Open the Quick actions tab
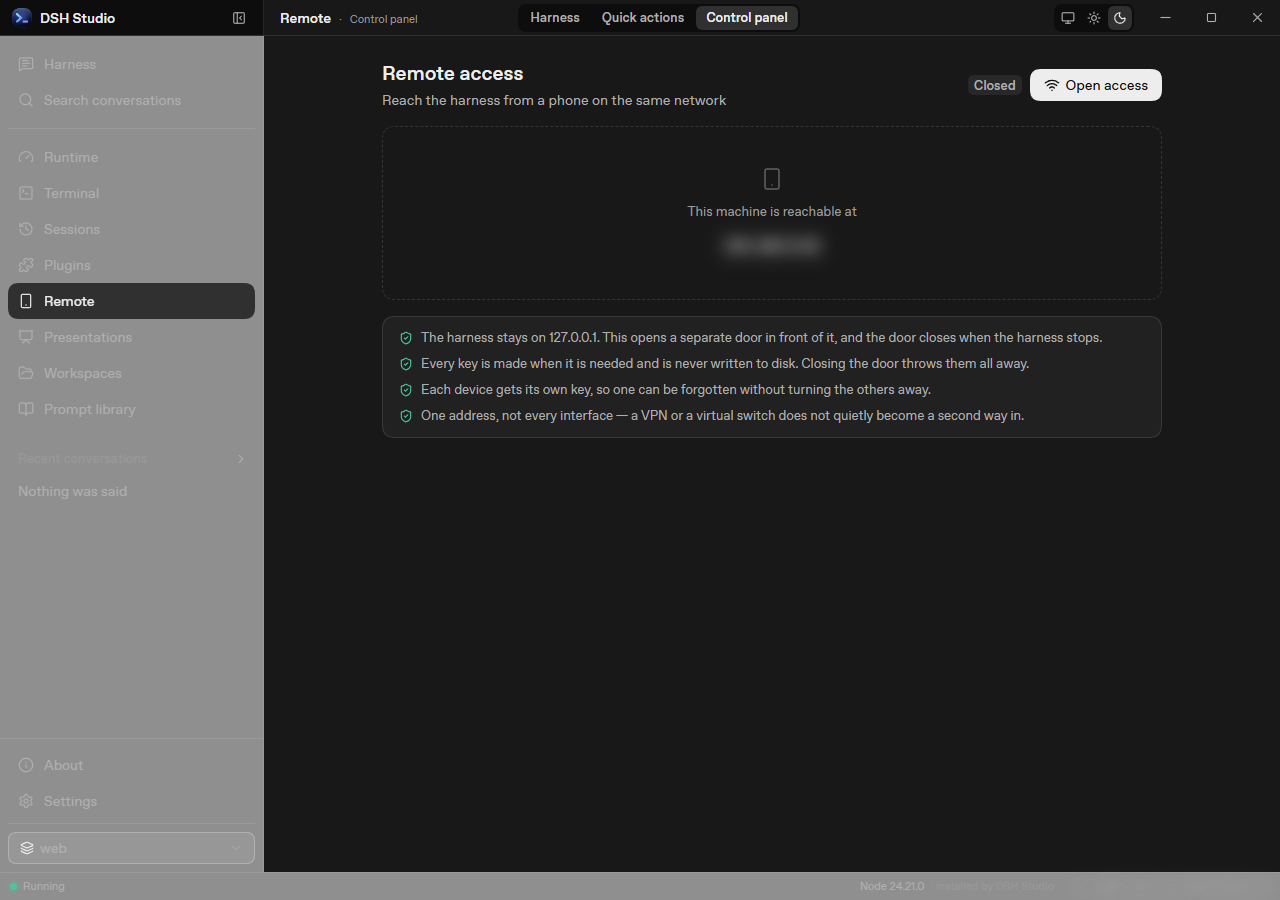This screenshot has width=1280, height=900. [643, 18]
